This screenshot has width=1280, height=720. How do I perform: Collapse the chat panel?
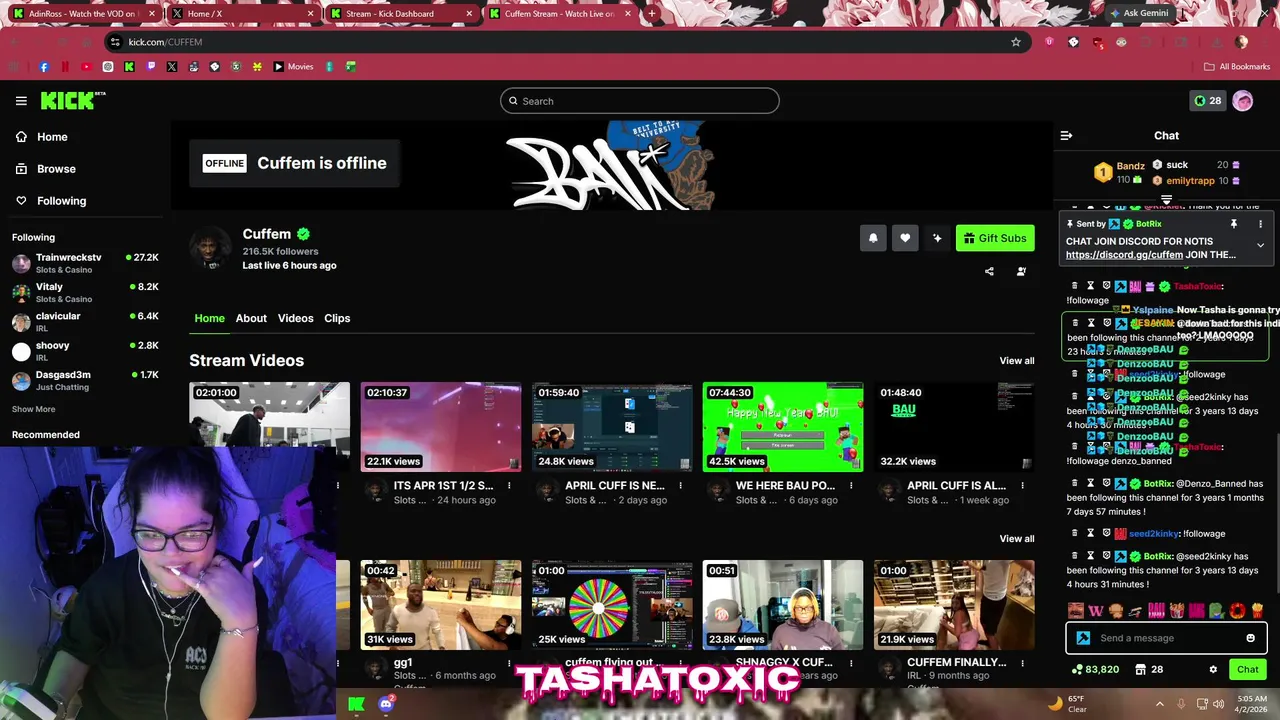pyautogui.click(x=1066, y=135)
